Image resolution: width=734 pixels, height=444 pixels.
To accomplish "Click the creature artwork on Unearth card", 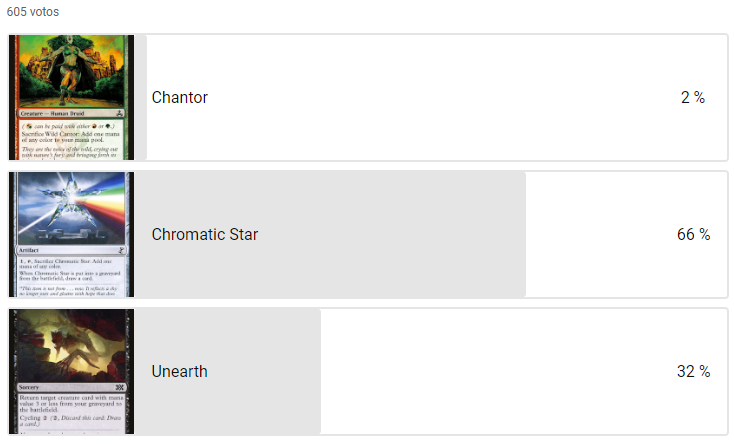I will pos(71,345).
